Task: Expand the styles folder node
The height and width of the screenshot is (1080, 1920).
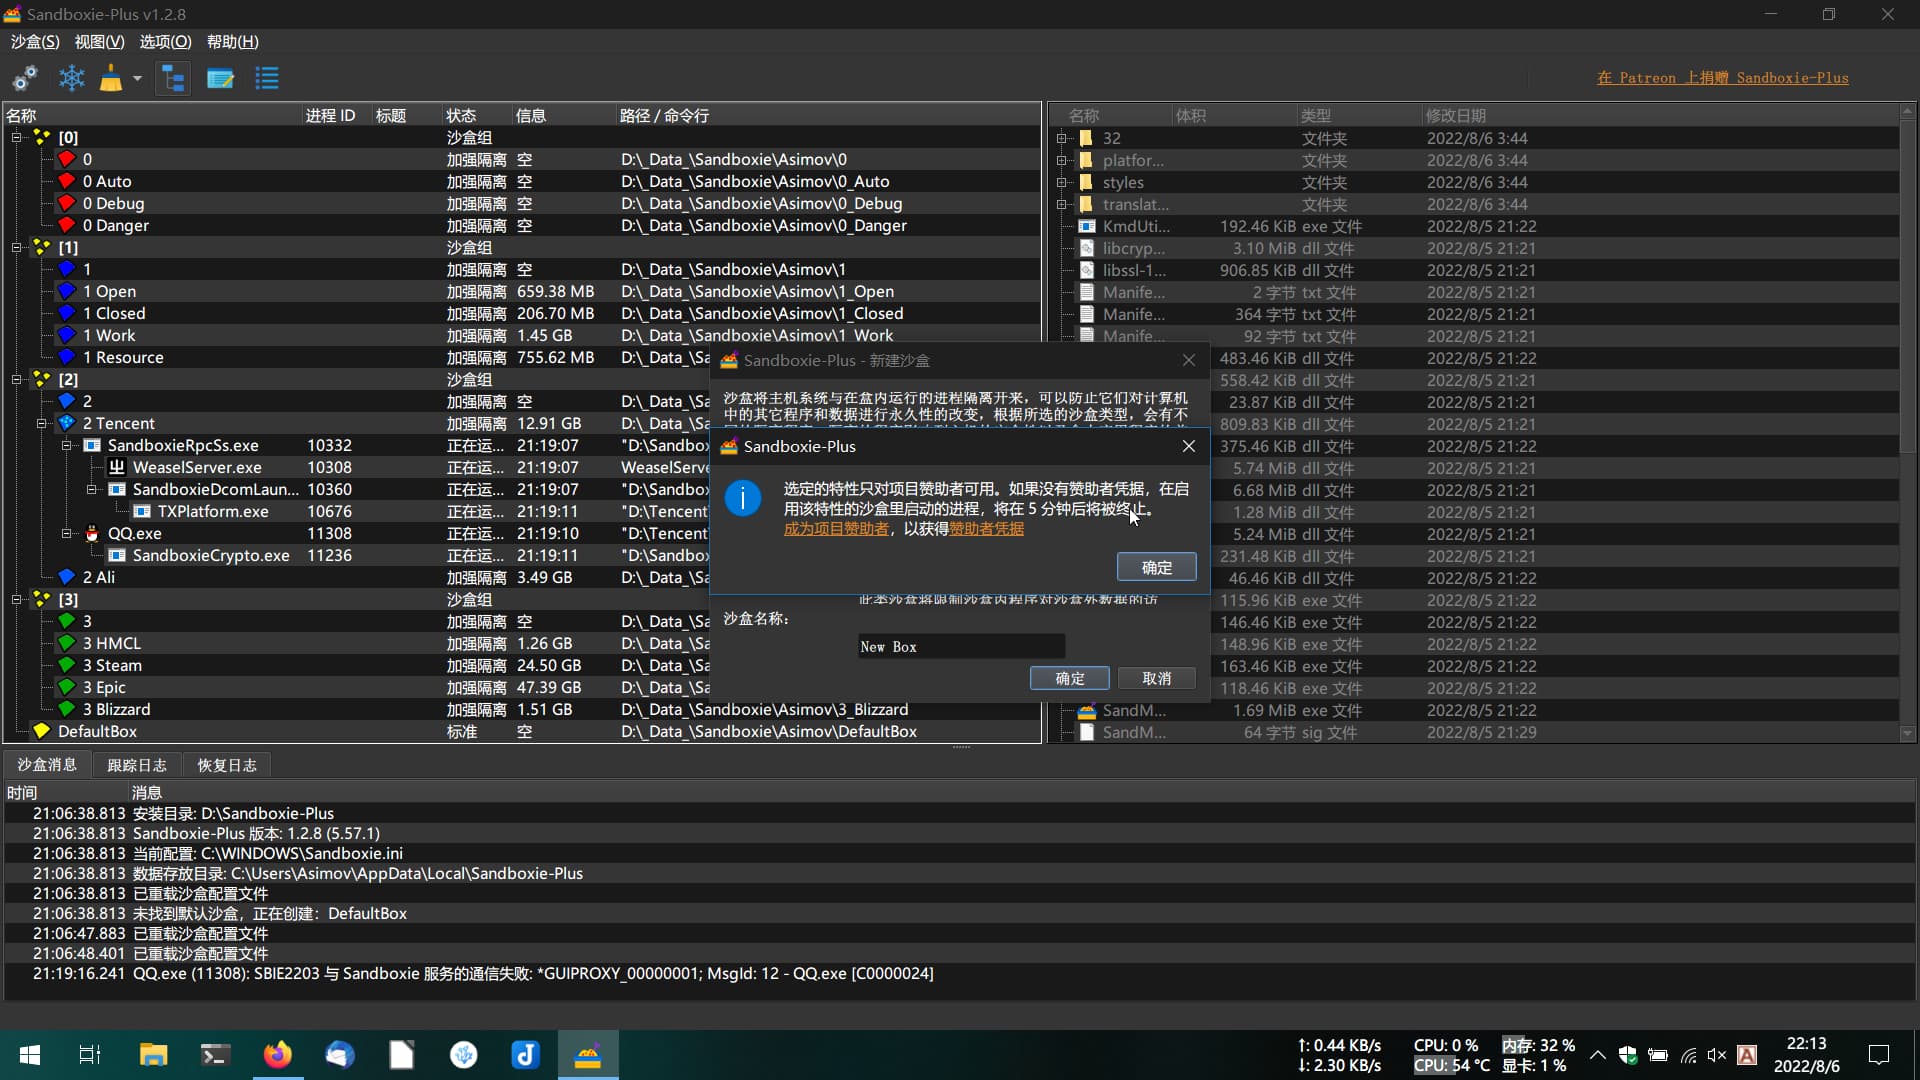Action: point(1062,182)
